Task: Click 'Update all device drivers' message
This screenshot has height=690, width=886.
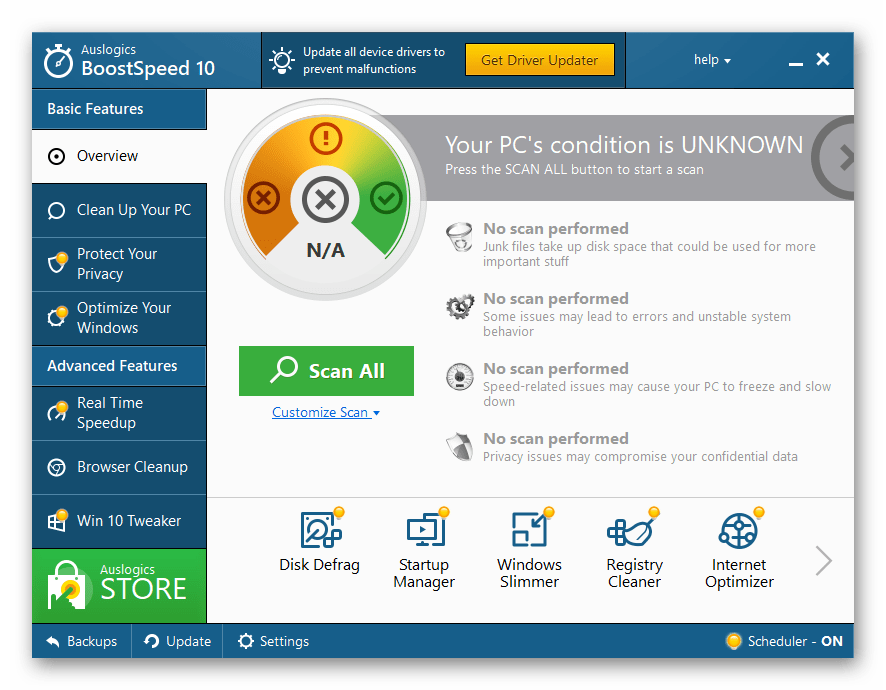Action: point(374,60)
